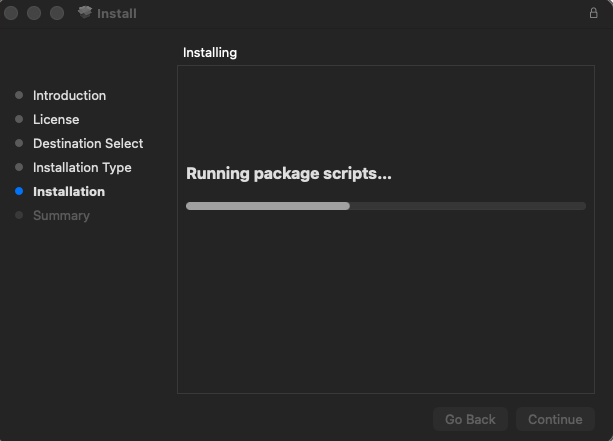Viewport: 613px width, 441px height.
Task: Select the License step label
Action: [56, 120]
